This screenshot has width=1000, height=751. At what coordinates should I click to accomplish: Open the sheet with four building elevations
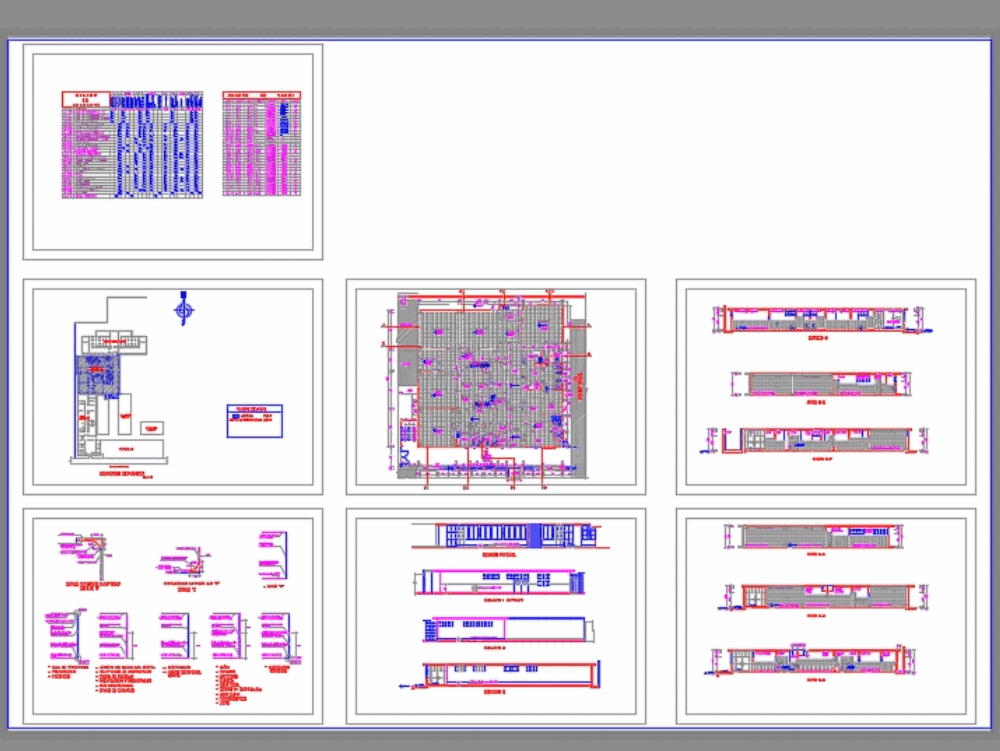[x=496, y=616]
